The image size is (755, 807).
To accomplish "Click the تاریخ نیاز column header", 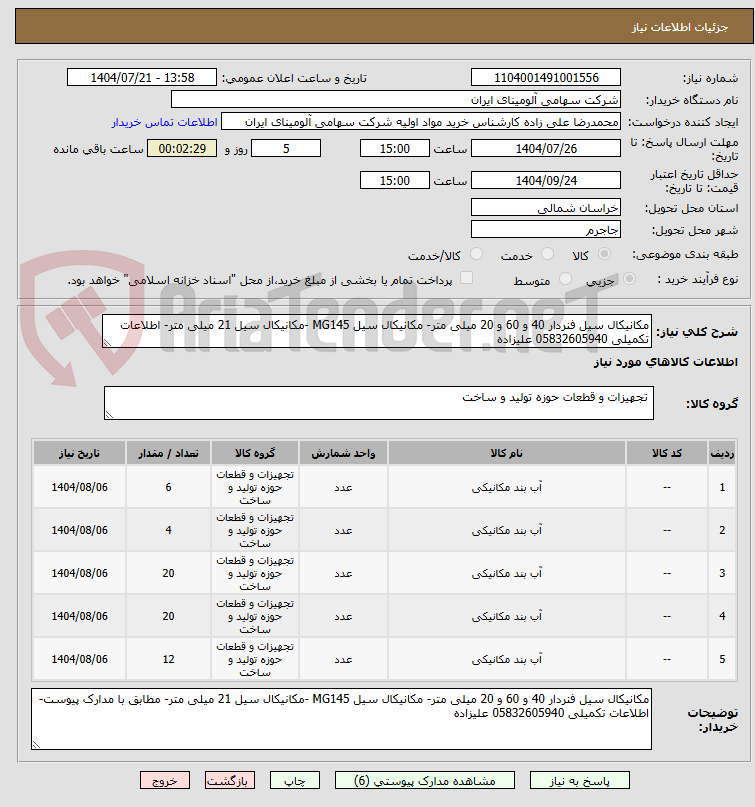I will [x=79, y=453].
